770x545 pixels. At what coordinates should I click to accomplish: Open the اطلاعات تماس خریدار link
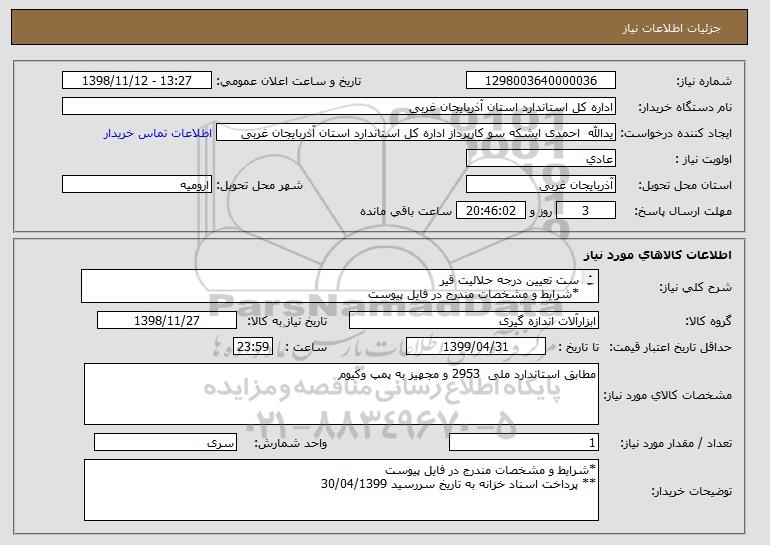(158, 134)
